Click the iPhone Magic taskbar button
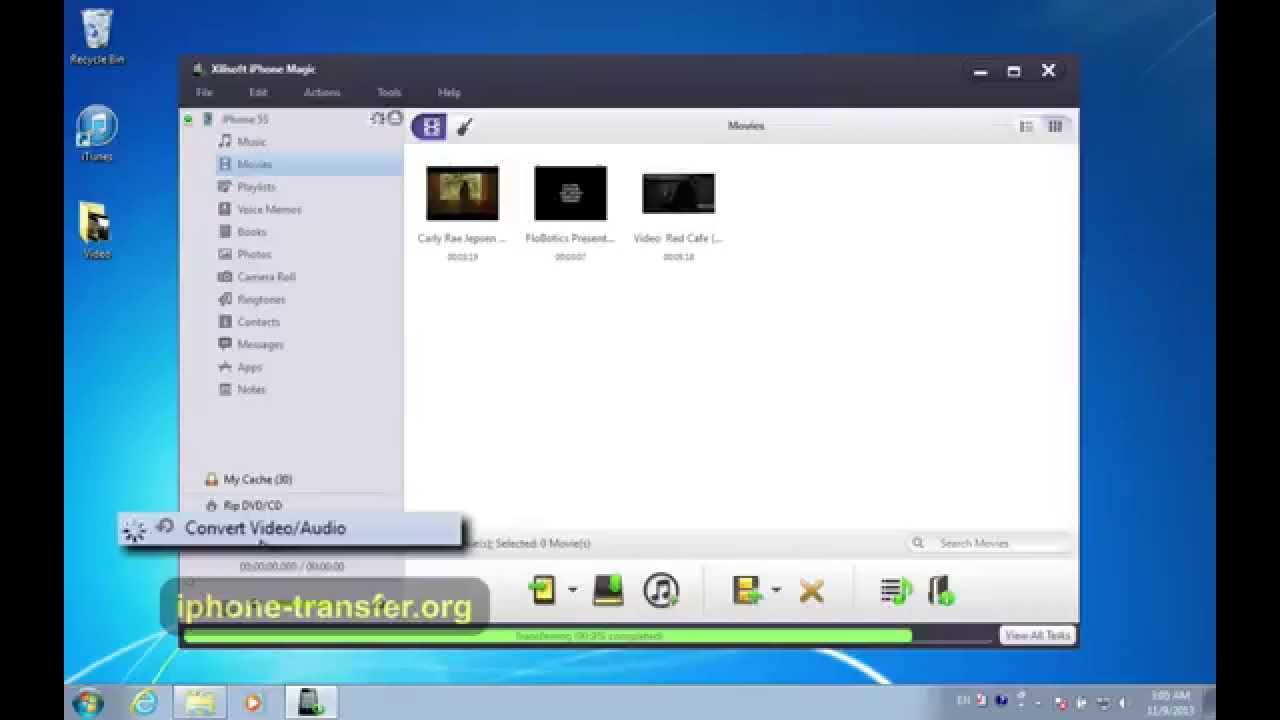The width and height of the screenshot is (1280, 720). [x=310, y=703]
